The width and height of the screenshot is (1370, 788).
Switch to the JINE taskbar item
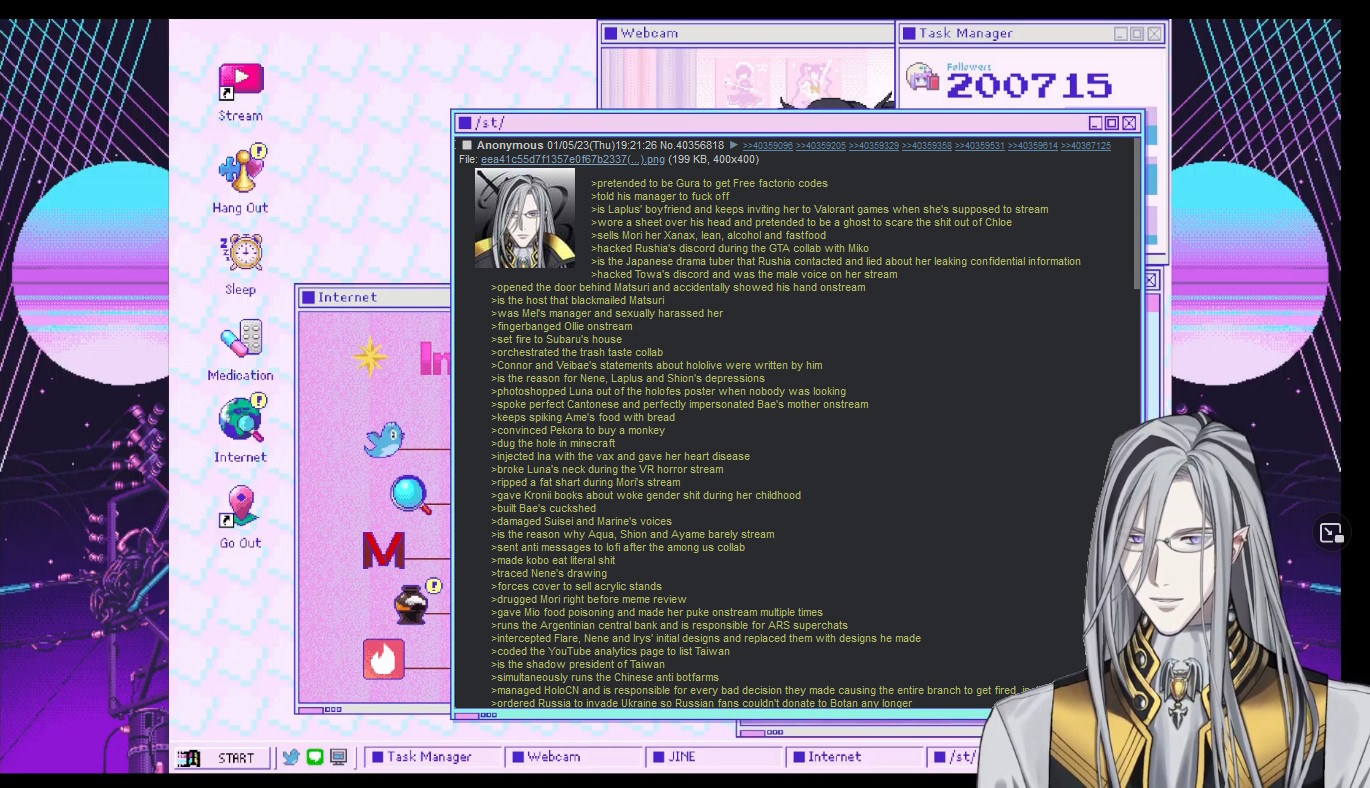click(x=714, y=757)
